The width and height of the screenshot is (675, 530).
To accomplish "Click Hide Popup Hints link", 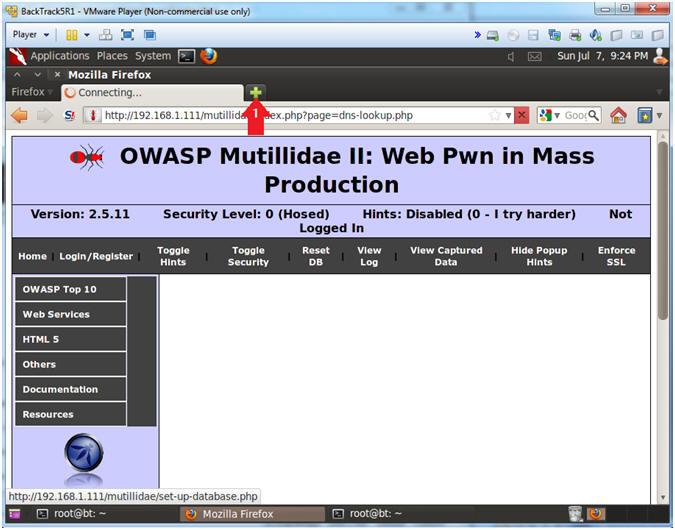I will coord(539,256).
